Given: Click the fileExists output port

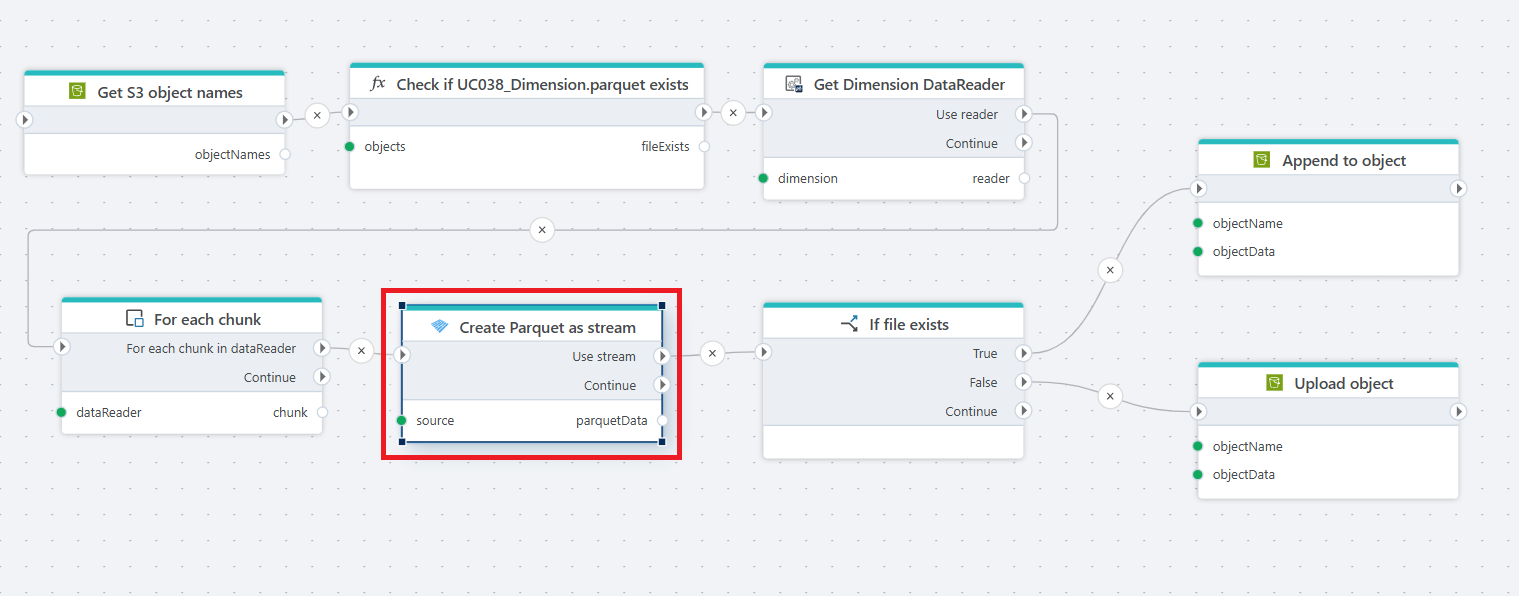Looking at the screenshot, I should [x=704, y=147].
